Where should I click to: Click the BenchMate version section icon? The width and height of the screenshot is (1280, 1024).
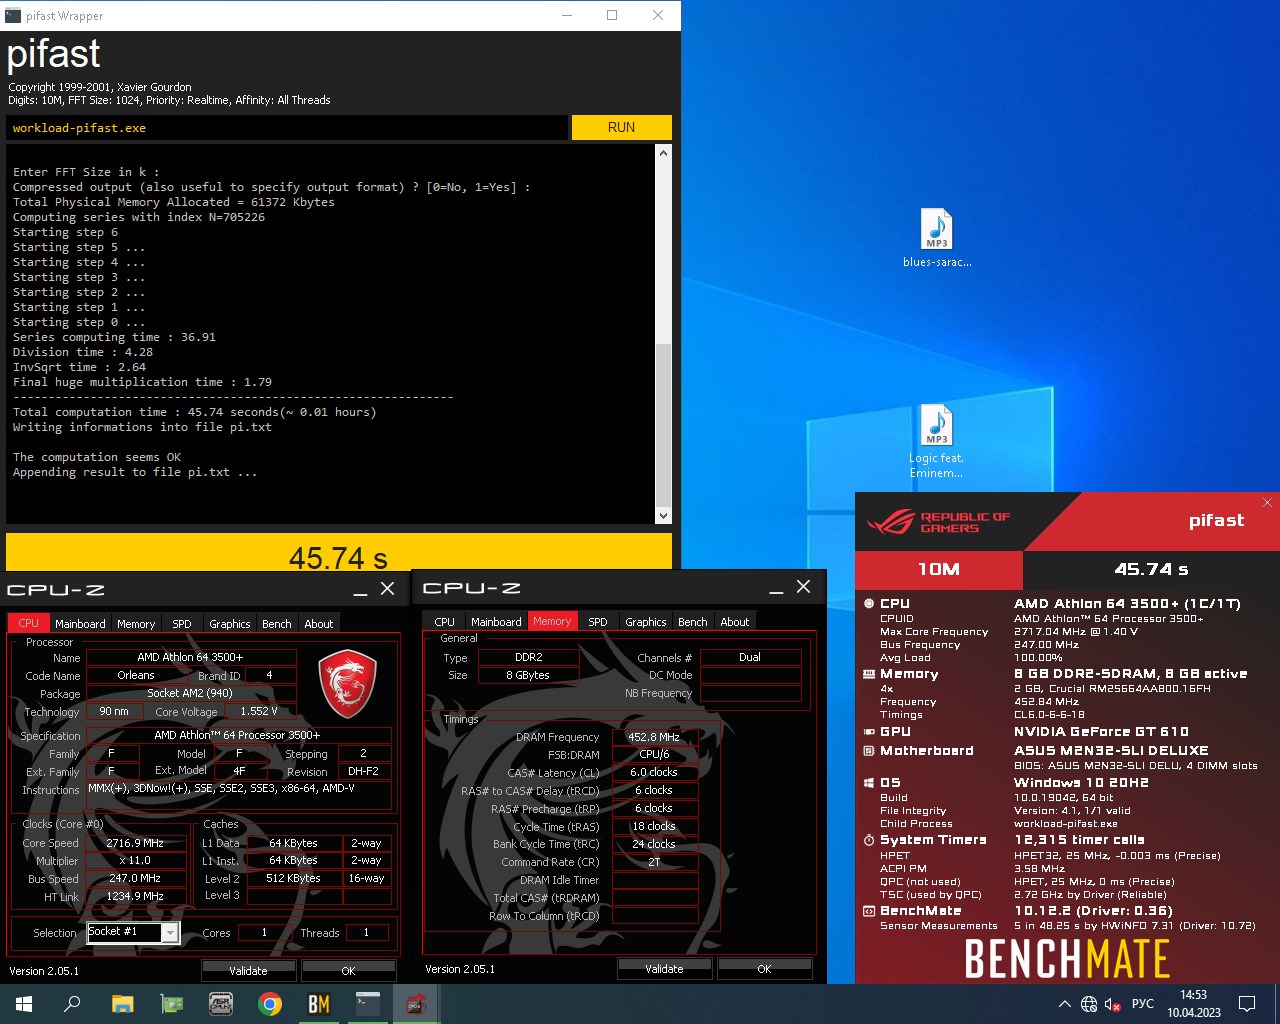[869, 911]
